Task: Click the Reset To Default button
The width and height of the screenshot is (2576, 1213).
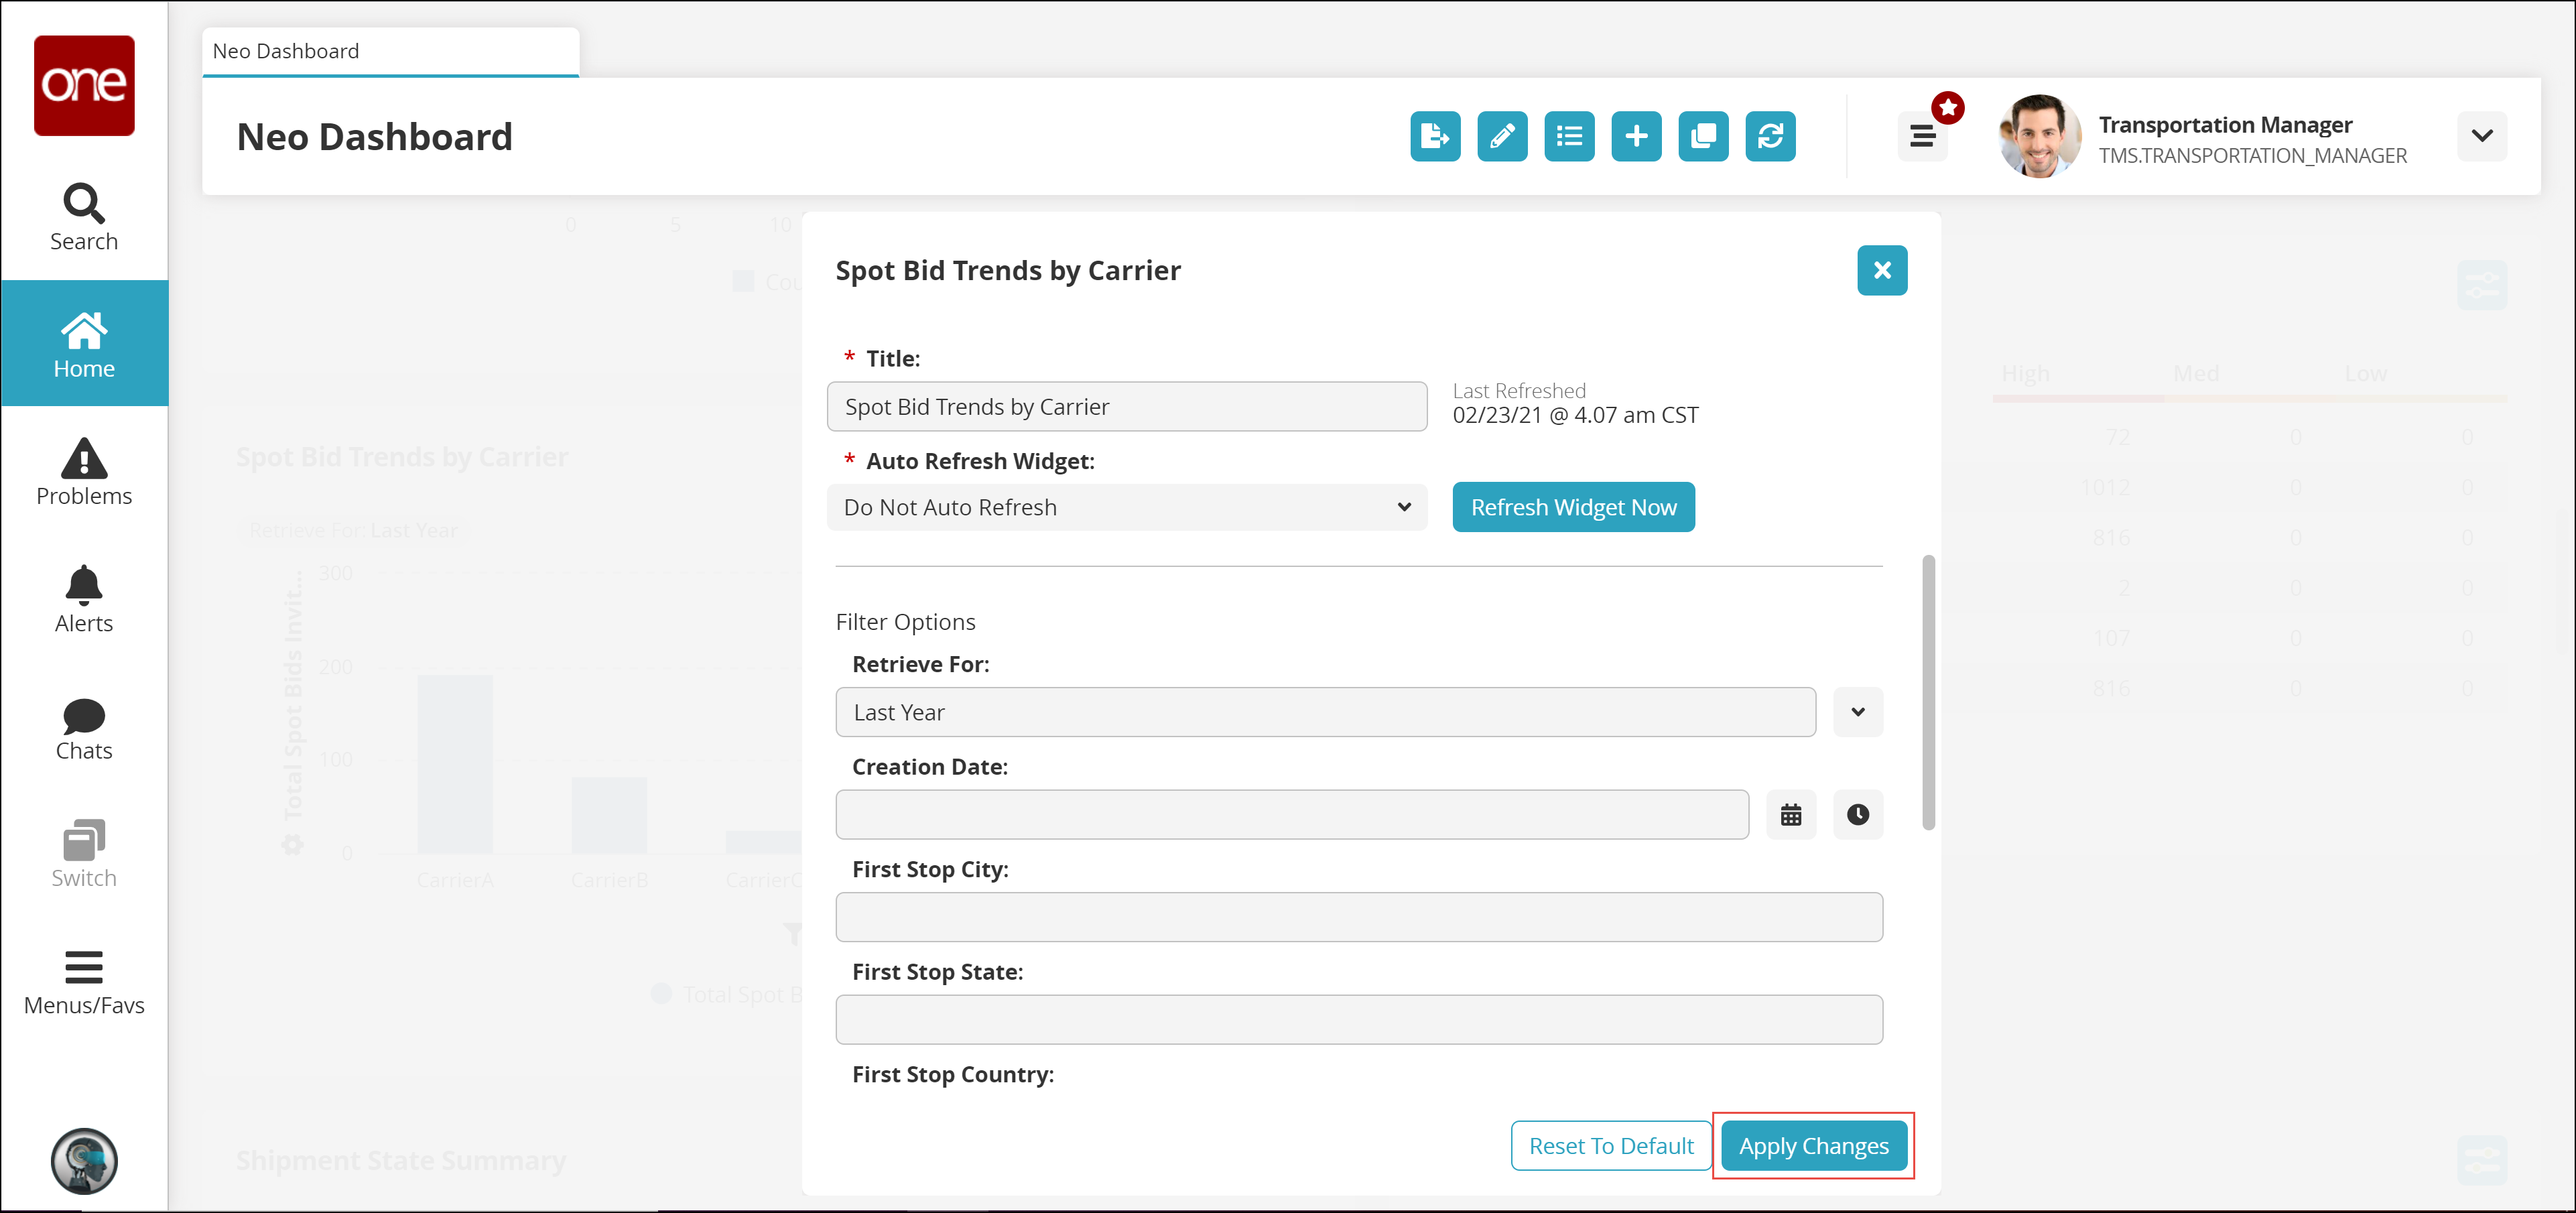Action: [1610, 1146]
